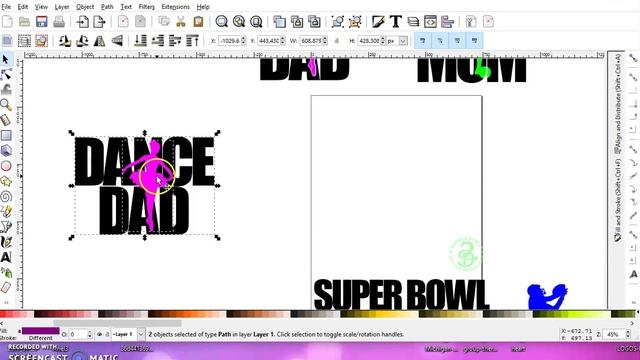The width and height of the screenshot is (640, 360).
Task: Click the width W stepper arrows
Action: pyautogui.click(x=325, y=41)
